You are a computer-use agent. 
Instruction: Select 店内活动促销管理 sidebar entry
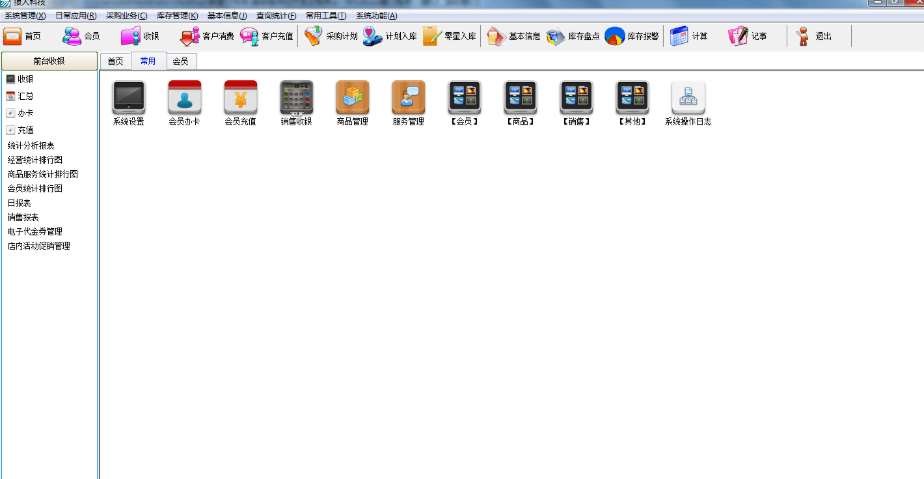(39, 245)
